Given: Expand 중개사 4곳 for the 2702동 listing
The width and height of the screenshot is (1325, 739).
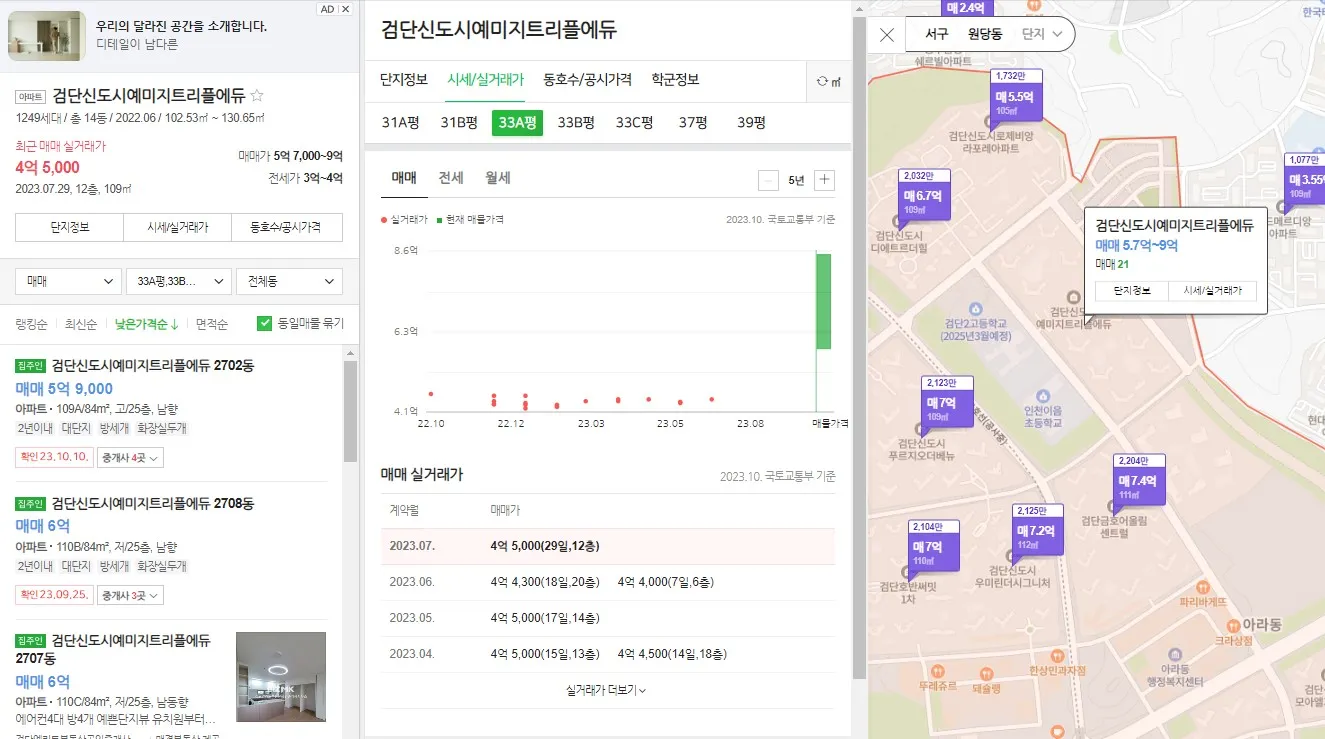Looking at the screenshot, I should 132,457.
